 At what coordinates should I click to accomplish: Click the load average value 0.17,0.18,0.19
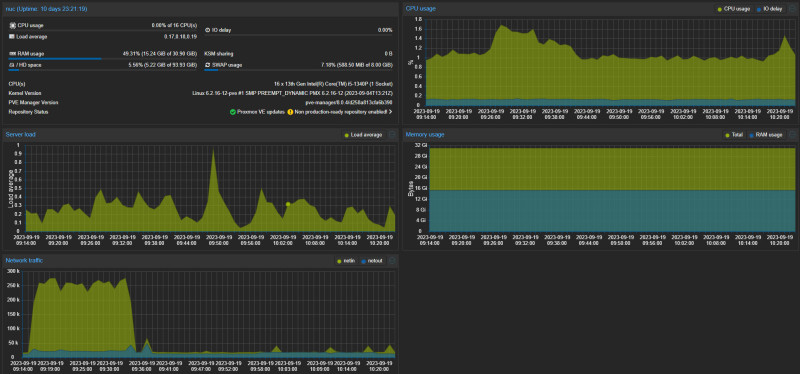tap(180, 36)
